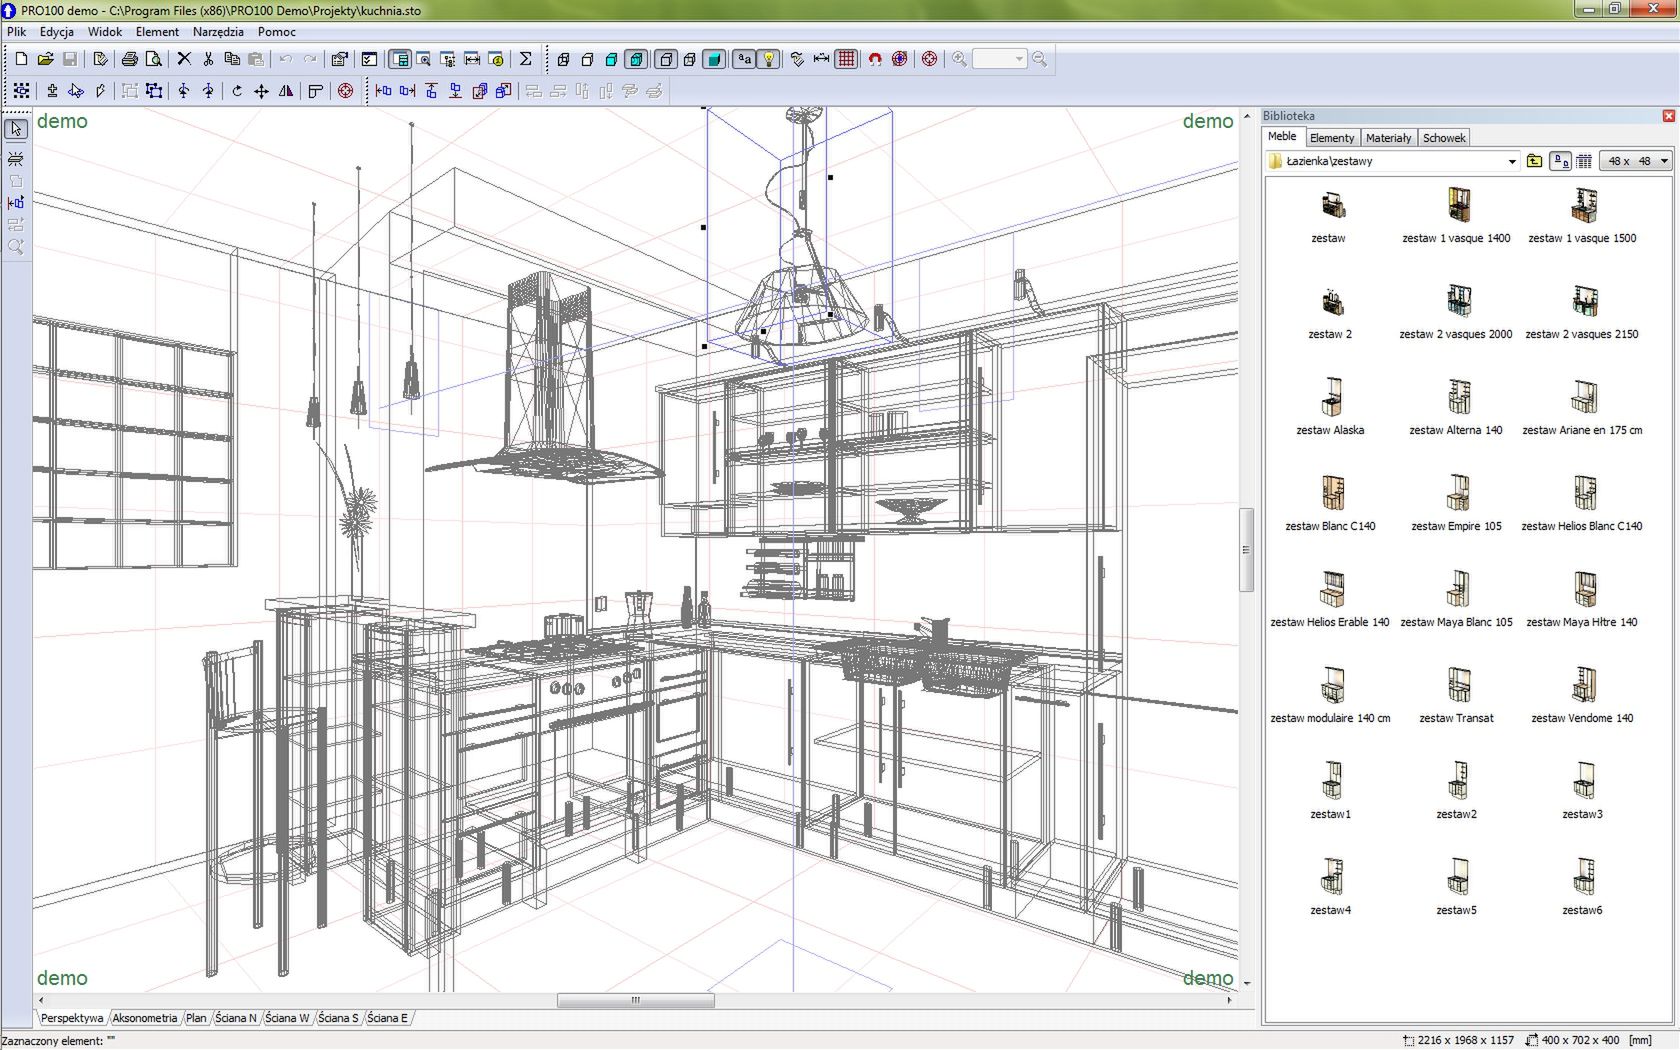Click the flip/mirror element icon
The width and height of the screenshot is (1680, 1050).
coord(286,91)
